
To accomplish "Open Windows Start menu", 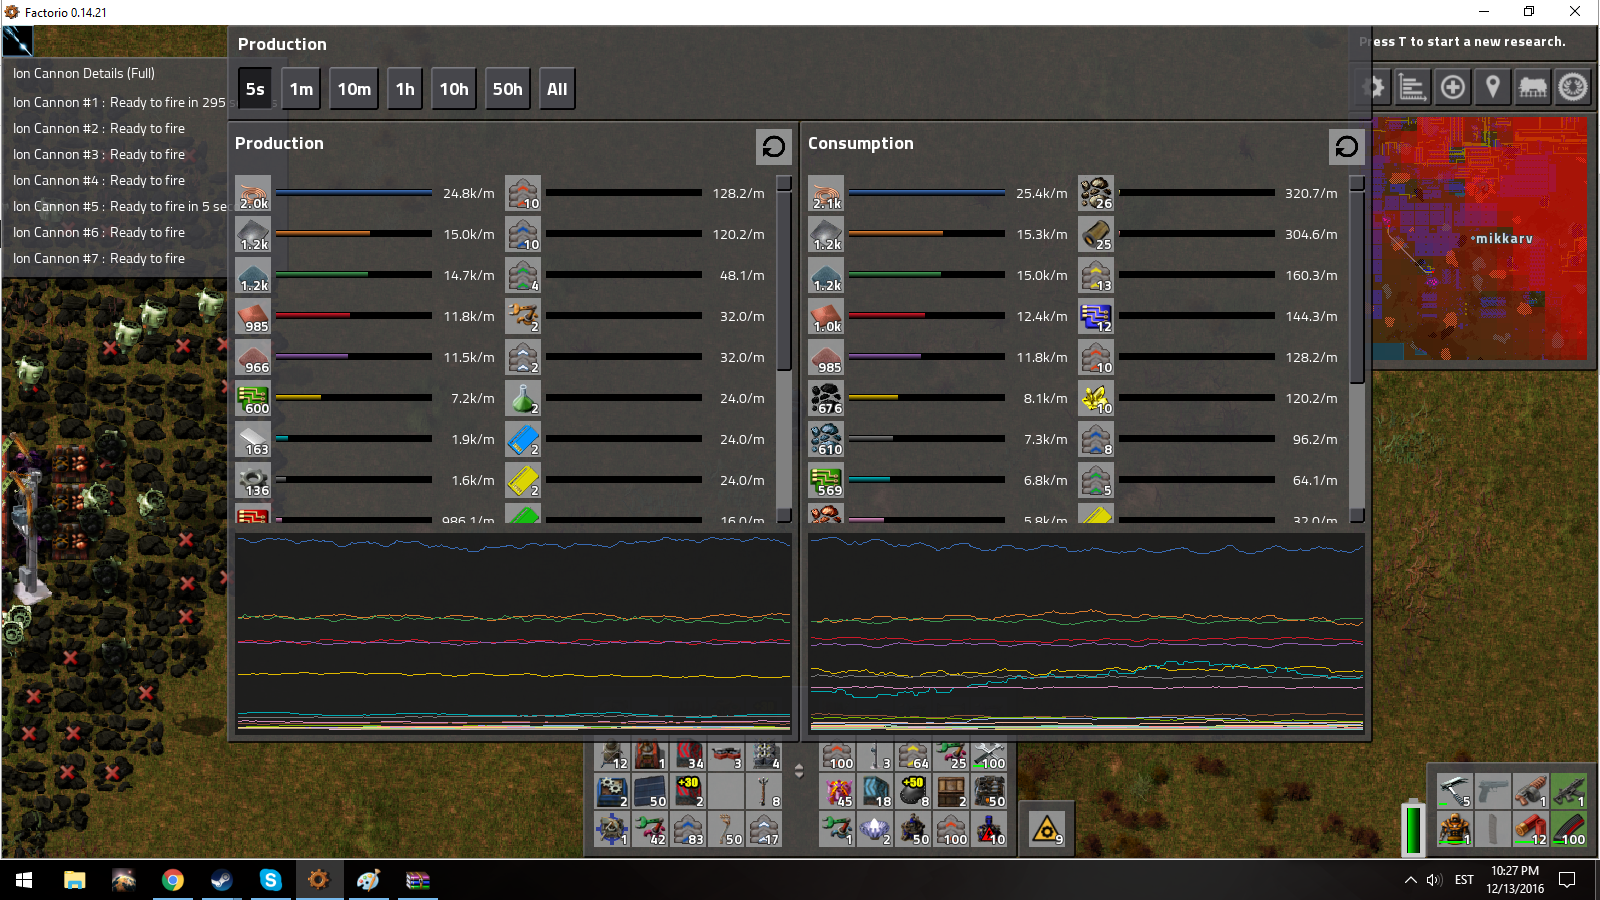I will tap(24, 880).
